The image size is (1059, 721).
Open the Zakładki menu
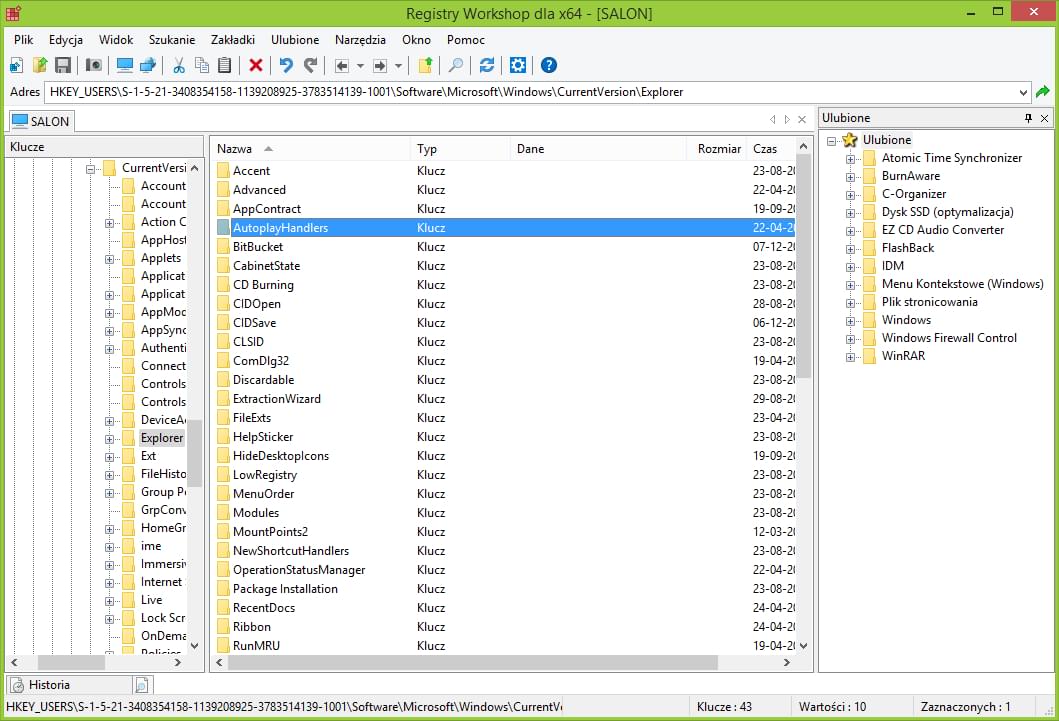(233, 40)
